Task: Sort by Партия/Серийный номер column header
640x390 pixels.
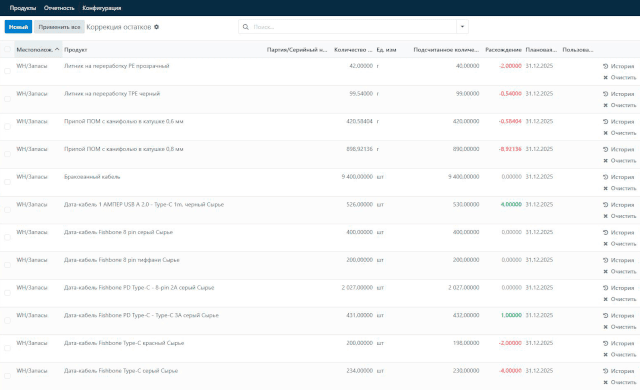Action: point(297,50)
